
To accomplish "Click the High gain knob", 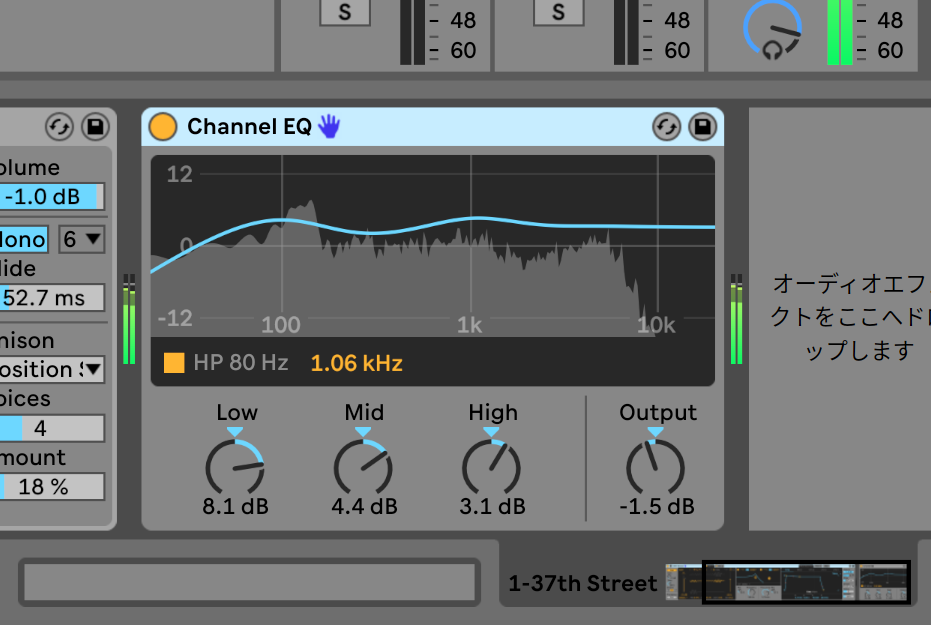I will coord(492,466).
